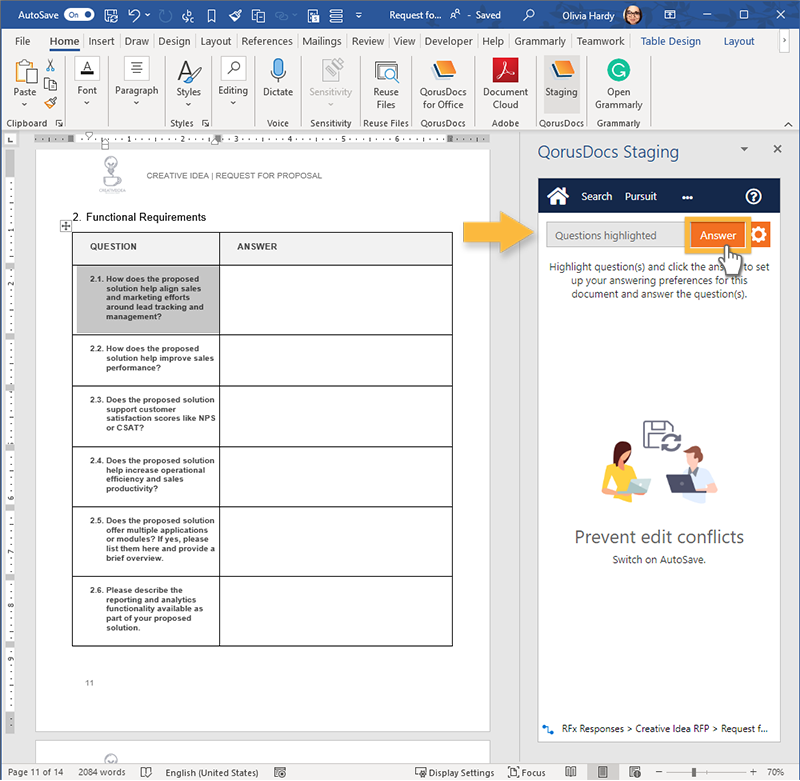This screenshot has width=800, height=781.
Task: Close the QorusDocs Staging pane
Action: [x=777, y=149]
